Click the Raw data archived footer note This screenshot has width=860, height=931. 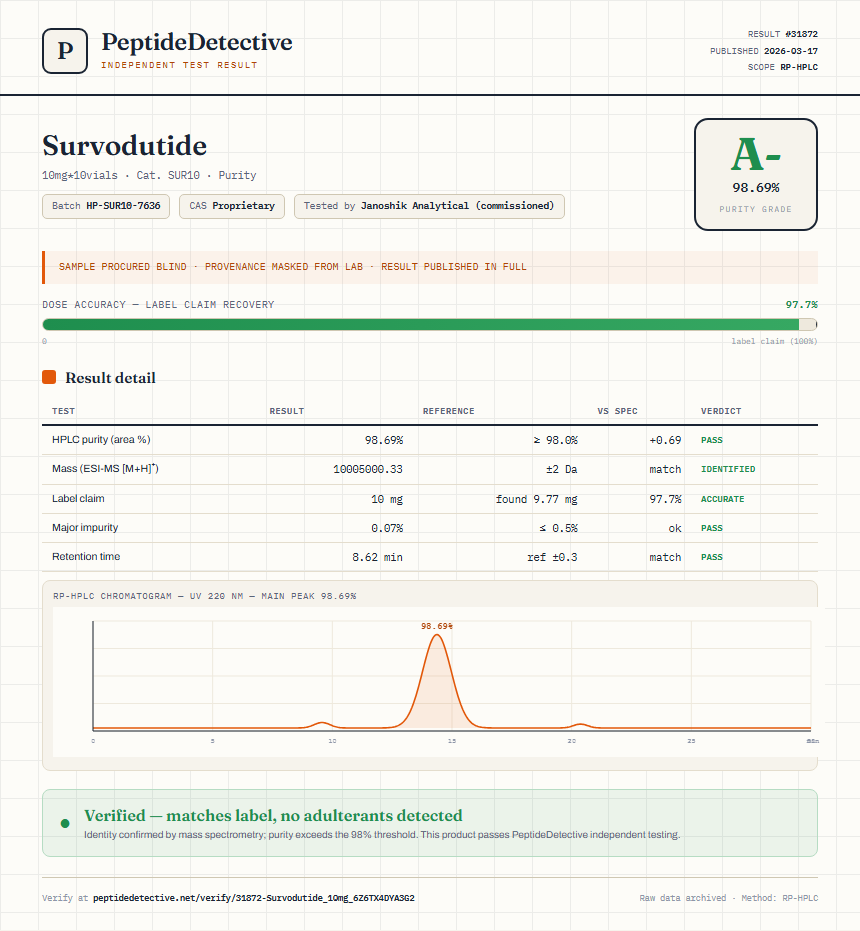click(x=729, y=898)
